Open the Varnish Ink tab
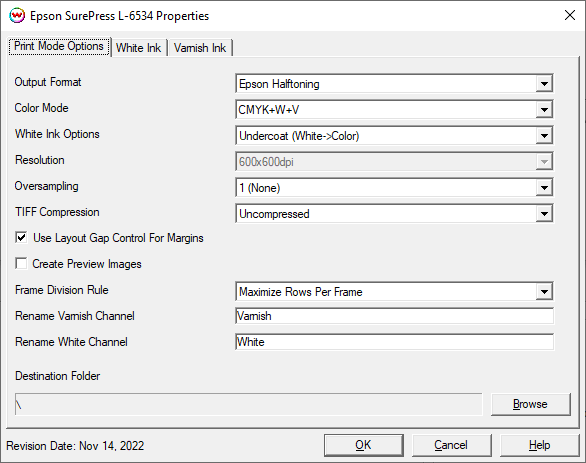586x463 pixels. click(200, 48)
